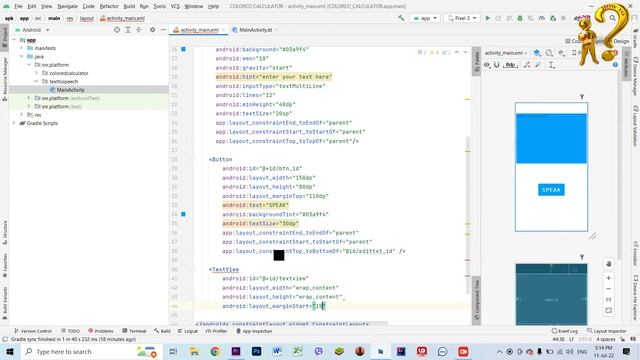
Task: Click gutter color swatch at background line
Action: coord(183,49)
